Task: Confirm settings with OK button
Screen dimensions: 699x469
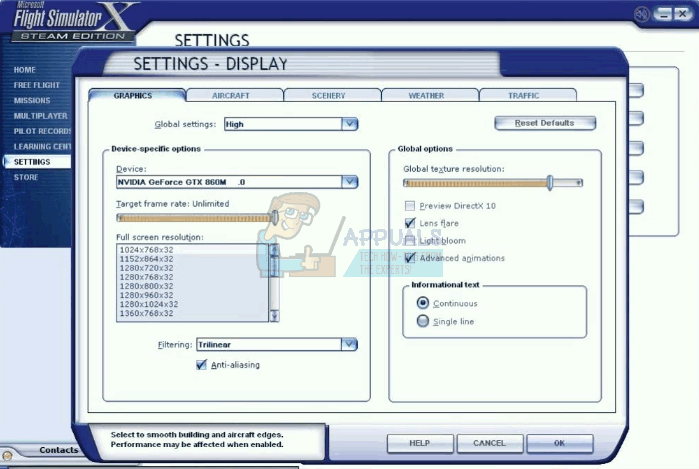Action: click(559, 443)
